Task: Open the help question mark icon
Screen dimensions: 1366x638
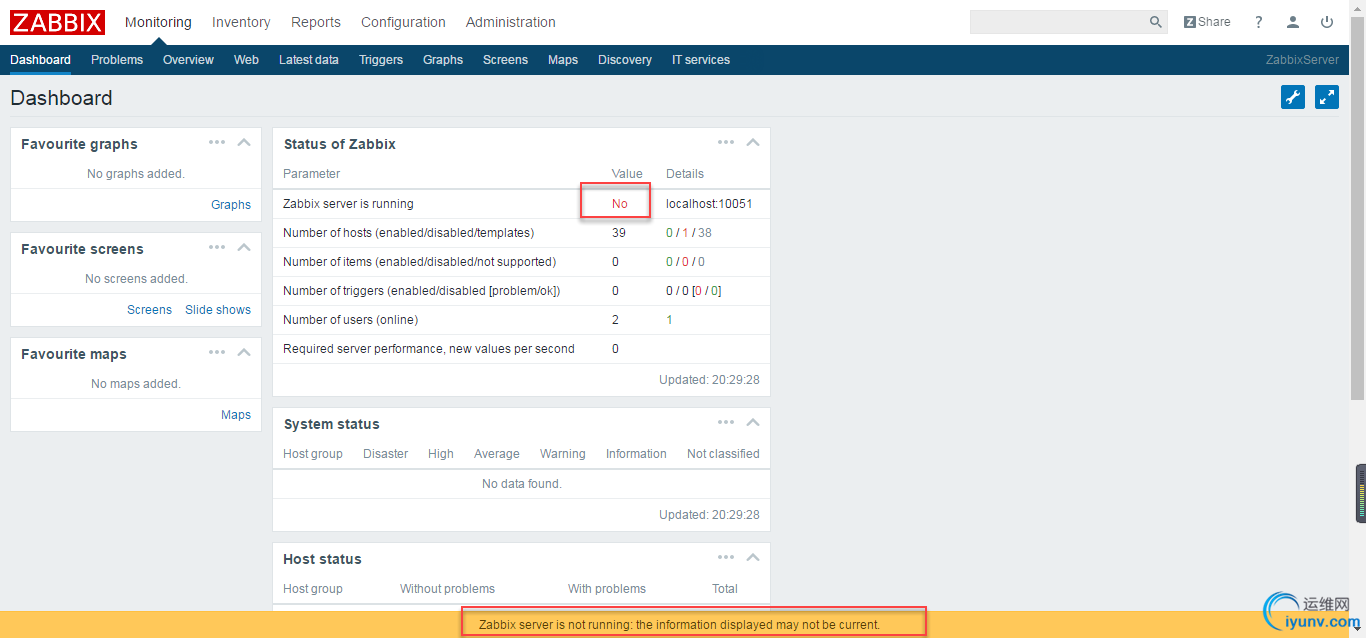Action: click(x=1259, y=22)
